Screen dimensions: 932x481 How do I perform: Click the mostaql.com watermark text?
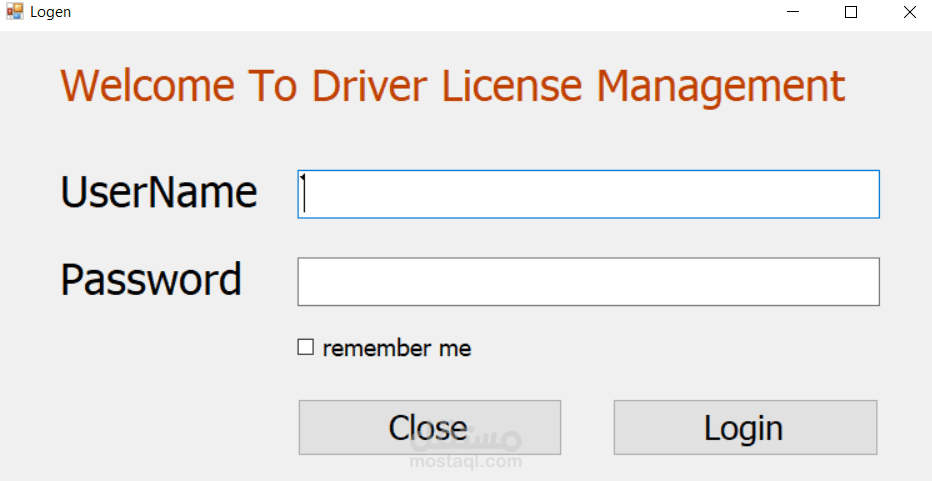coord(466,462)
